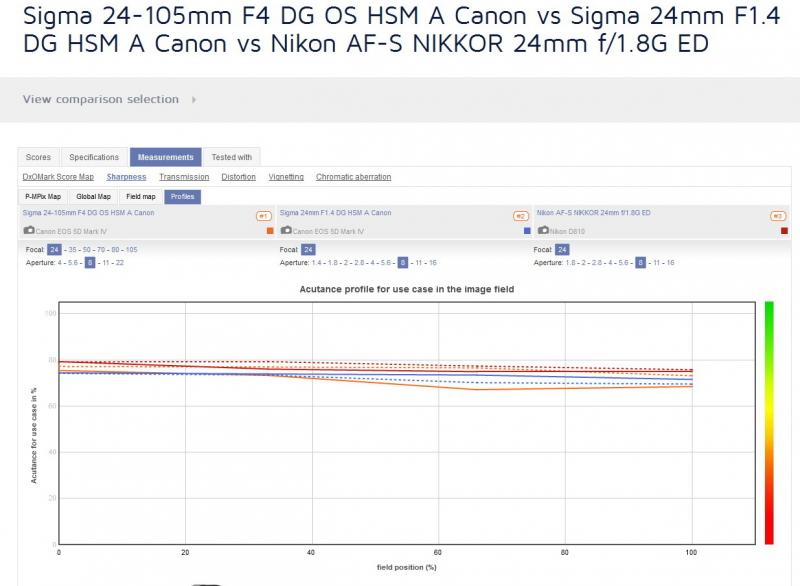
Task: Select the Measurements tab
Action: pyautogui.click(x=166, y=157)
